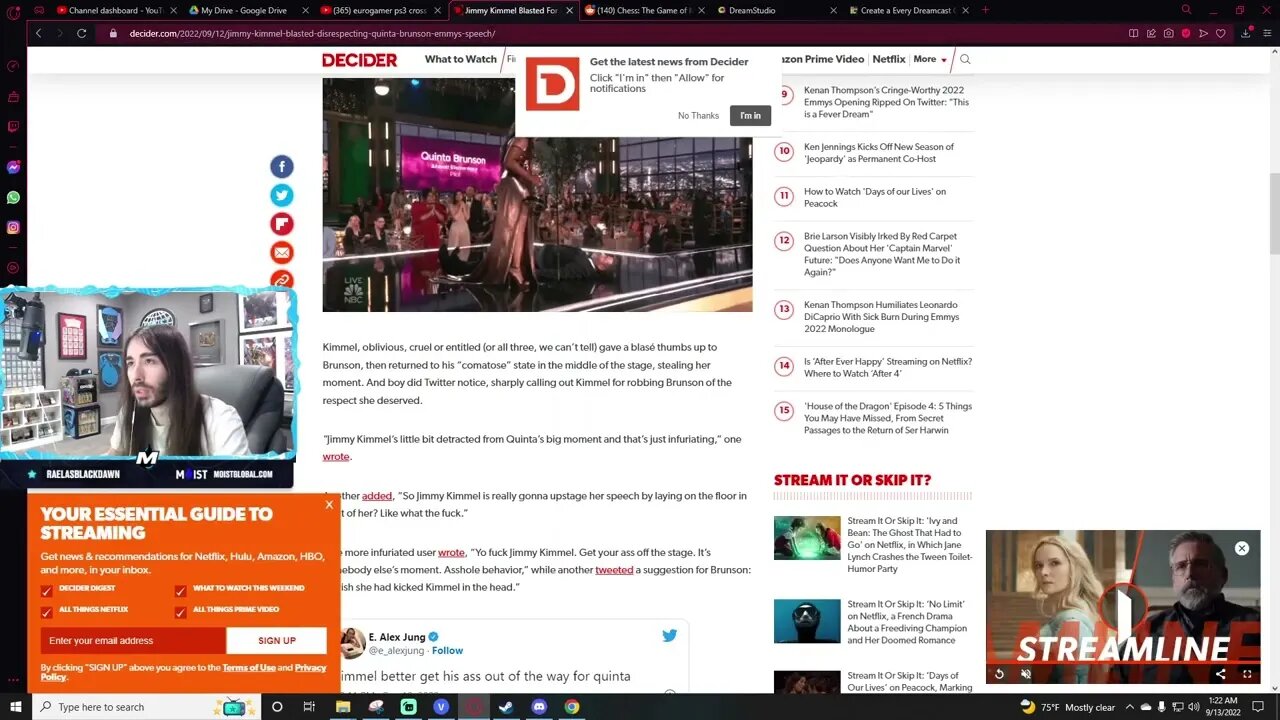Toggle All Things Prime Video checkbox
Screen dimensions: 1280x720
pyautogui.click(x=180, y=612)
